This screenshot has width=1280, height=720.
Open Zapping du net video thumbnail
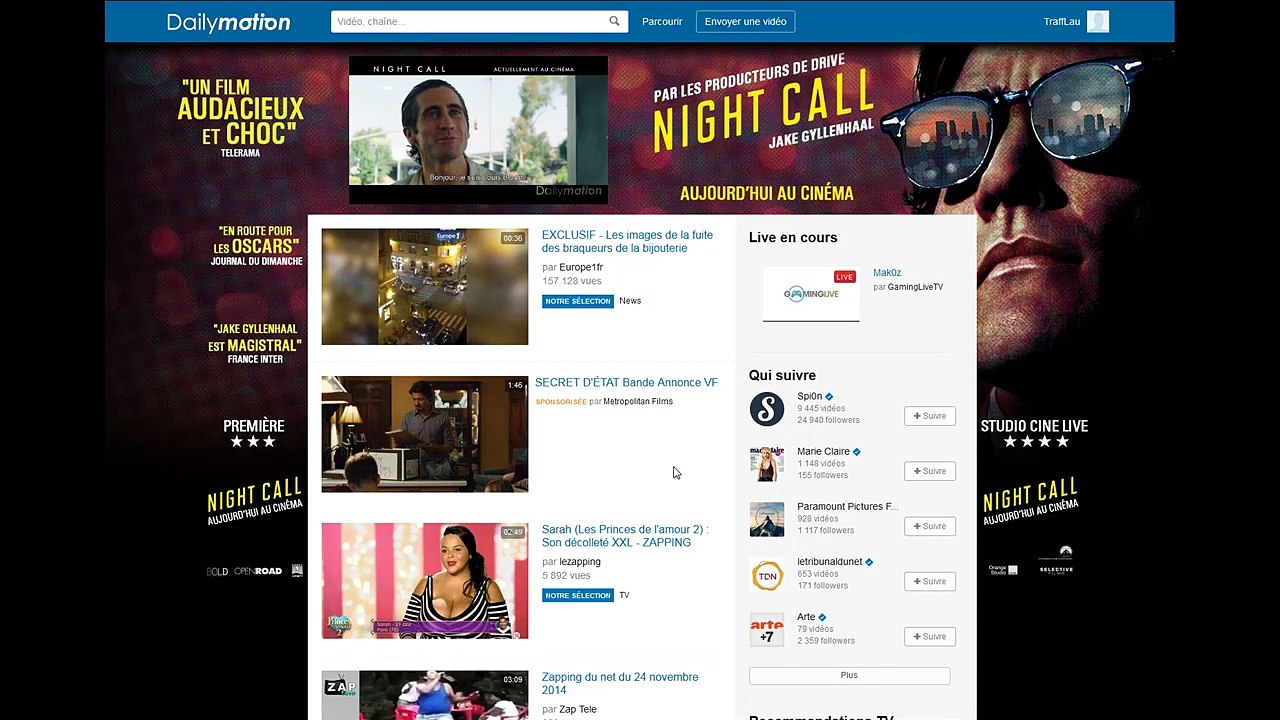coord(424,695)
